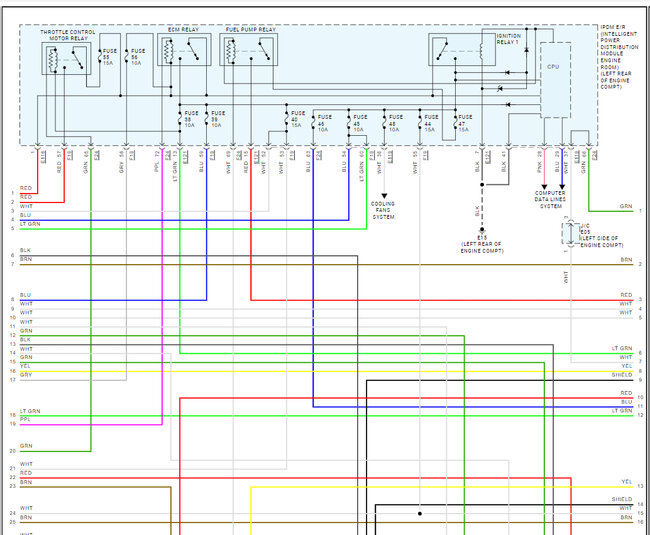
Task: Click the RED 57 wire label at connector
Action: pos(59,162)
